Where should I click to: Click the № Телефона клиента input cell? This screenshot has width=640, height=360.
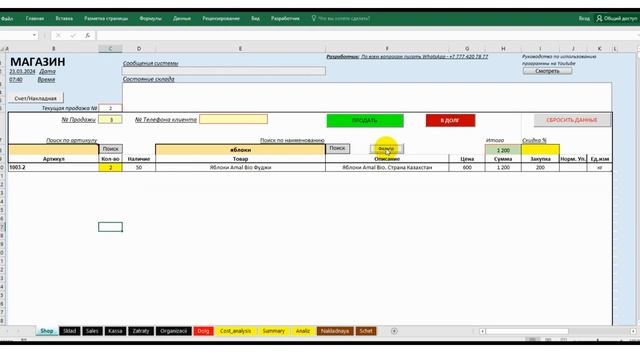(x=233, y=119)
